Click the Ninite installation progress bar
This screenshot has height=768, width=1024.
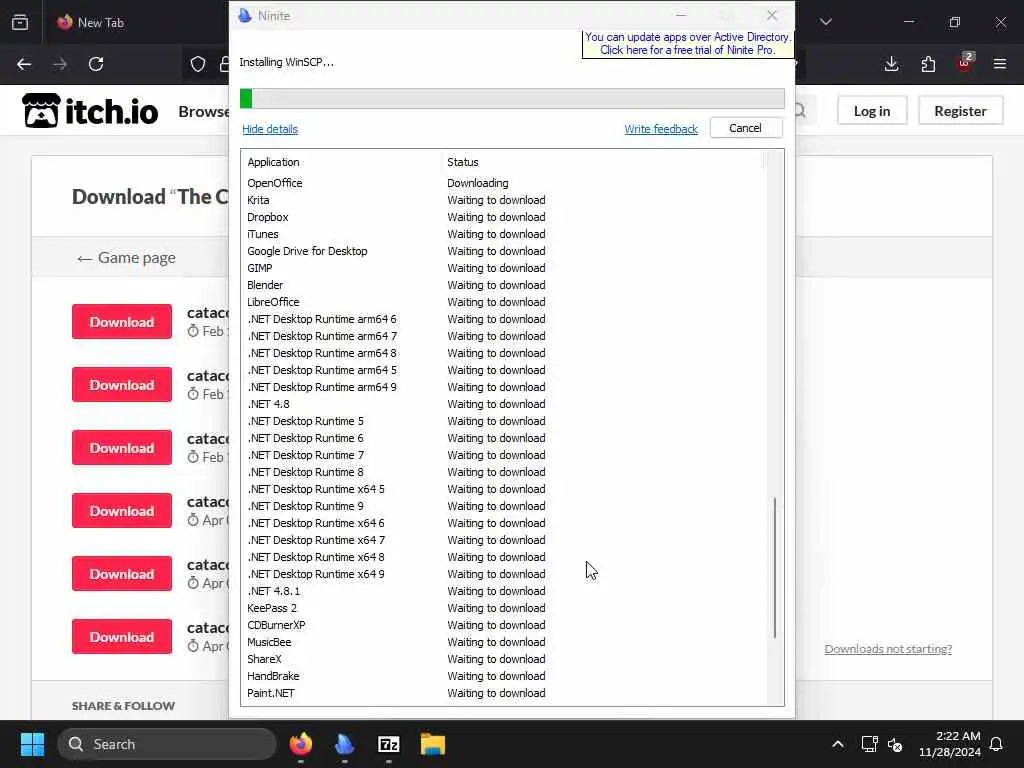pyautogui.click(x=512, y=99)
